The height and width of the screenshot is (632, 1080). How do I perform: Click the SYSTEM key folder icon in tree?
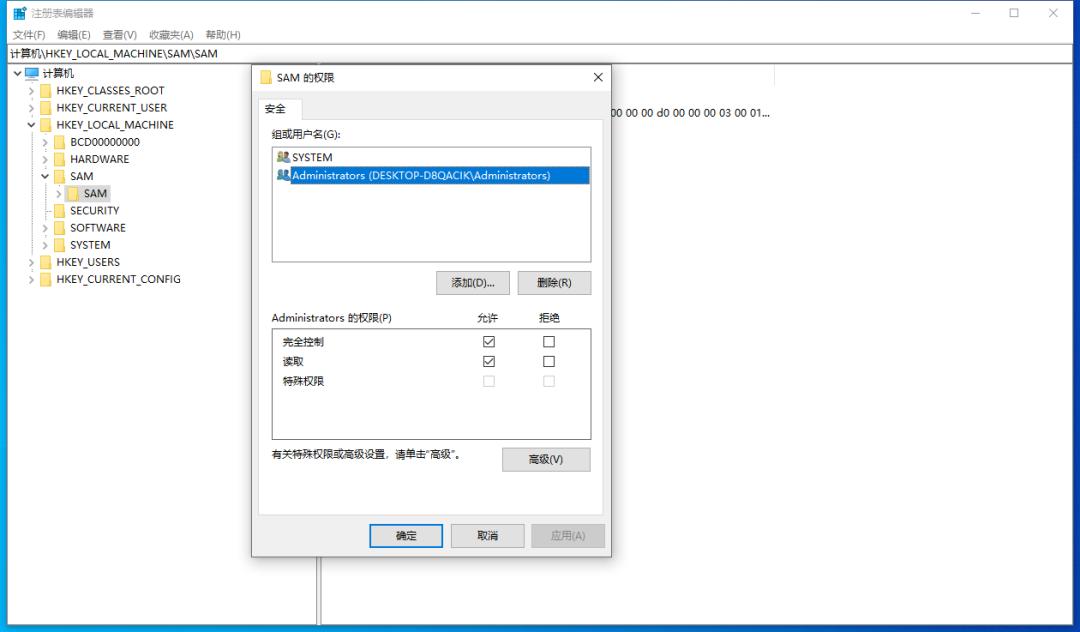point(60,245)
